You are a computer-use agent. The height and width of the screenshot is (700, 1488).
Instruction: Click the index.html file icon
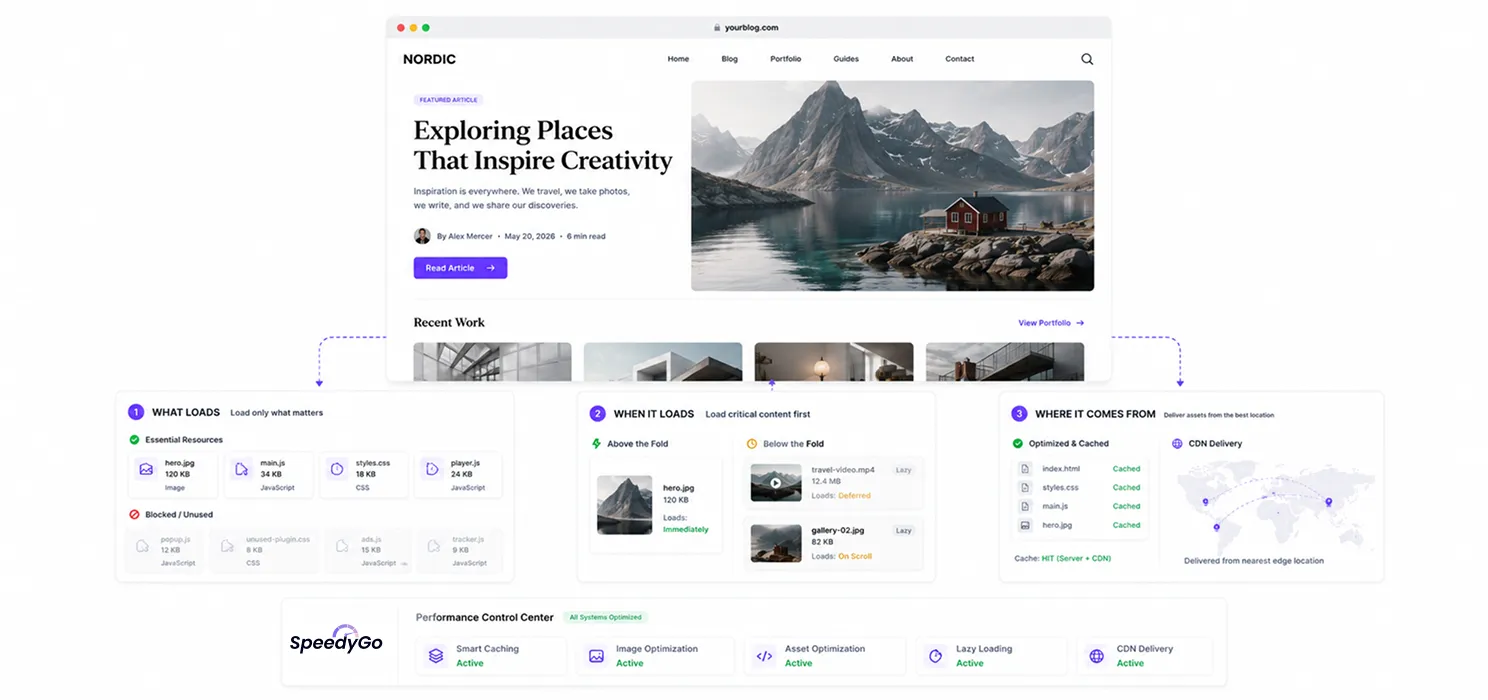(x=1025, y=469)
